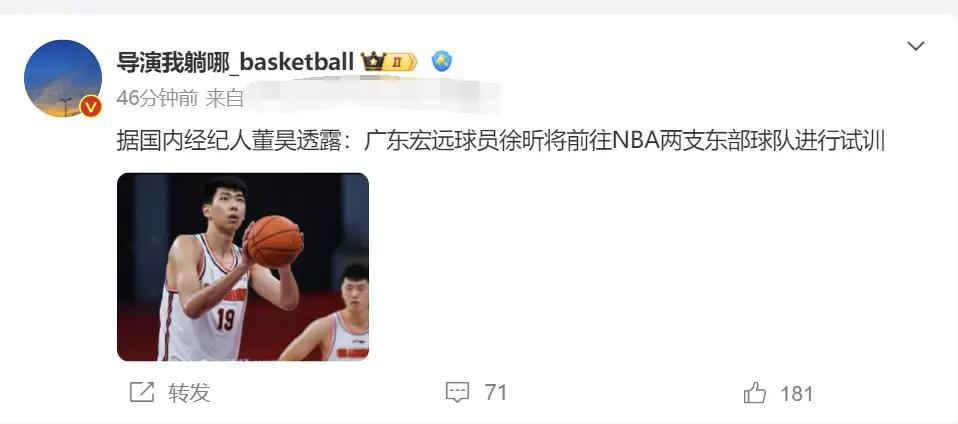The width and height of the screenshot is (958, 424).
Task: Click the comment count 71
Action: tap(495, 392)
